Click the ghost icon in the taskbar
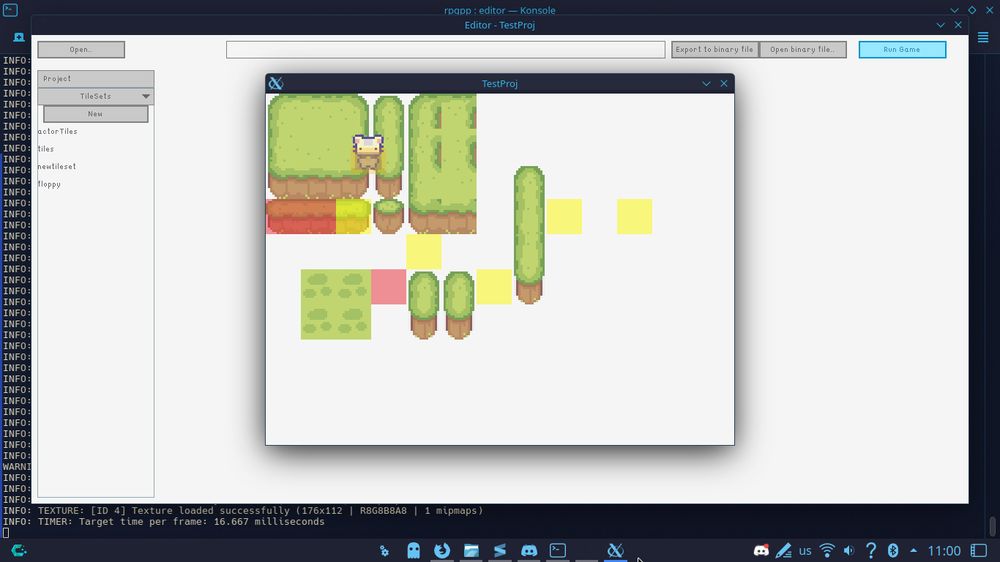Image resolution: width=1000 pixels, height=562 pixels. point(413,551)
